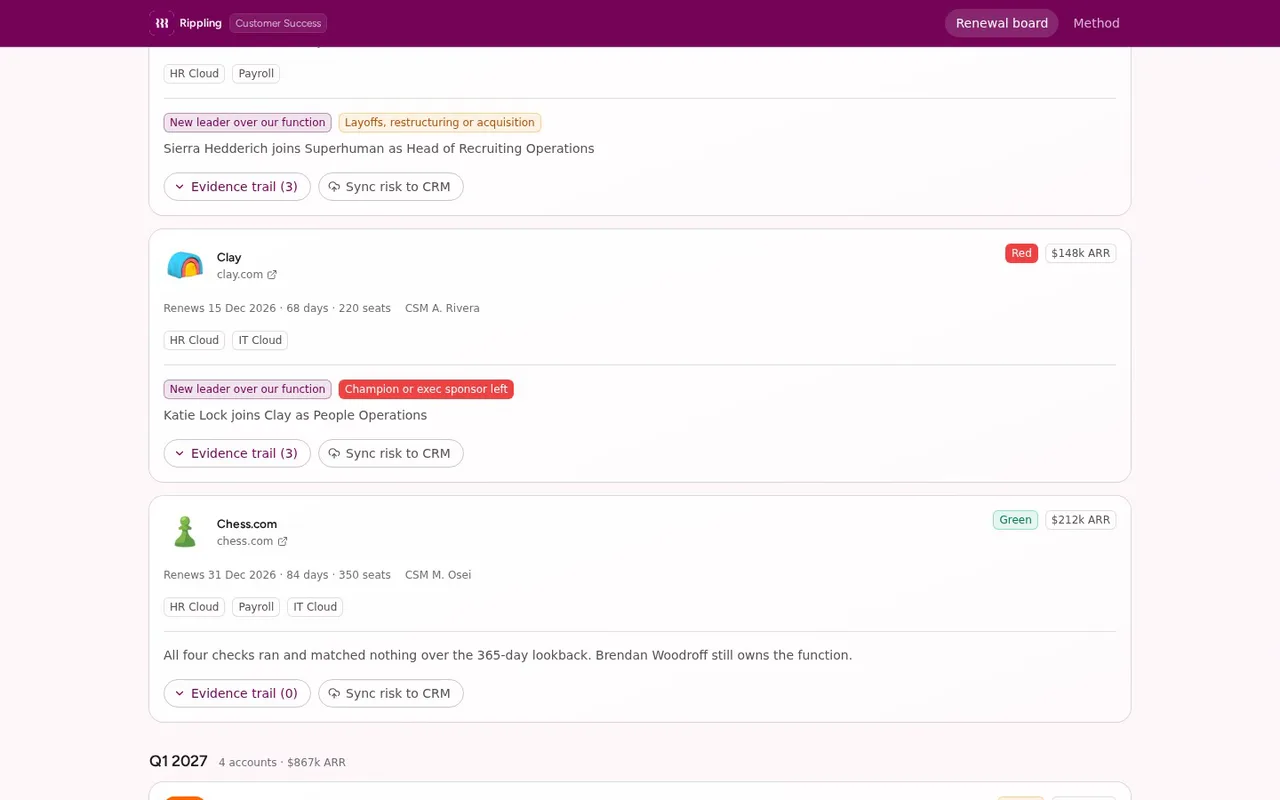Click CSM A. Rivera on Clay card
Screen dimensions: 1280x800
tap(442, 308)
